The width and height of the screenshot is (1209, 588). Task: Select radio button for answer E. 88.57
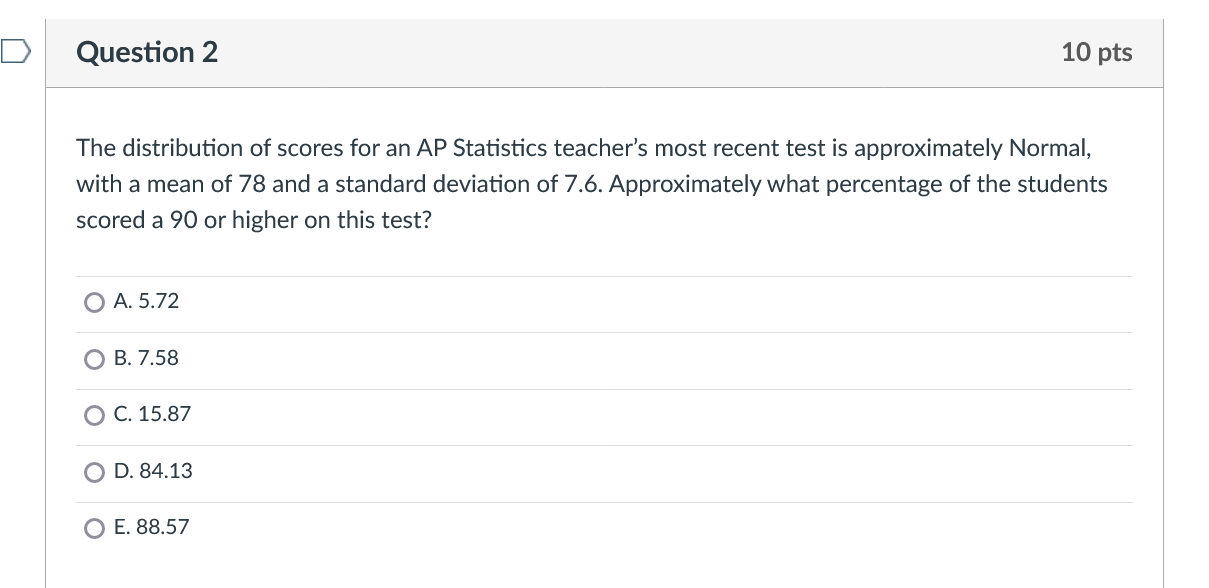(x=93, y=528)
